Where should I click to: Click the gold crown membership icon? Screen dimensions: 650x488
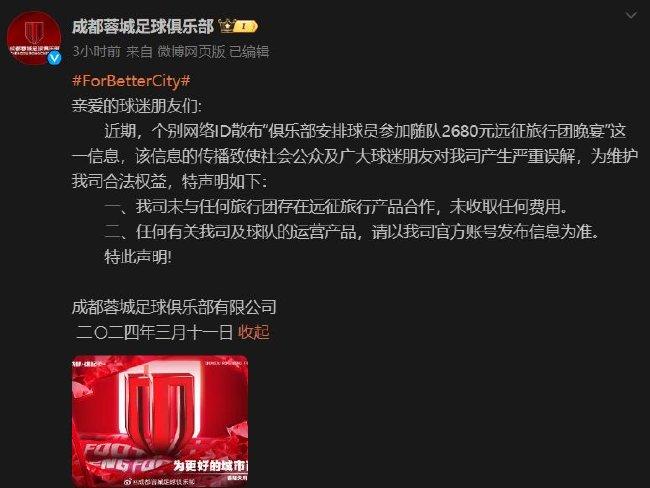click(x=227, y=26)
